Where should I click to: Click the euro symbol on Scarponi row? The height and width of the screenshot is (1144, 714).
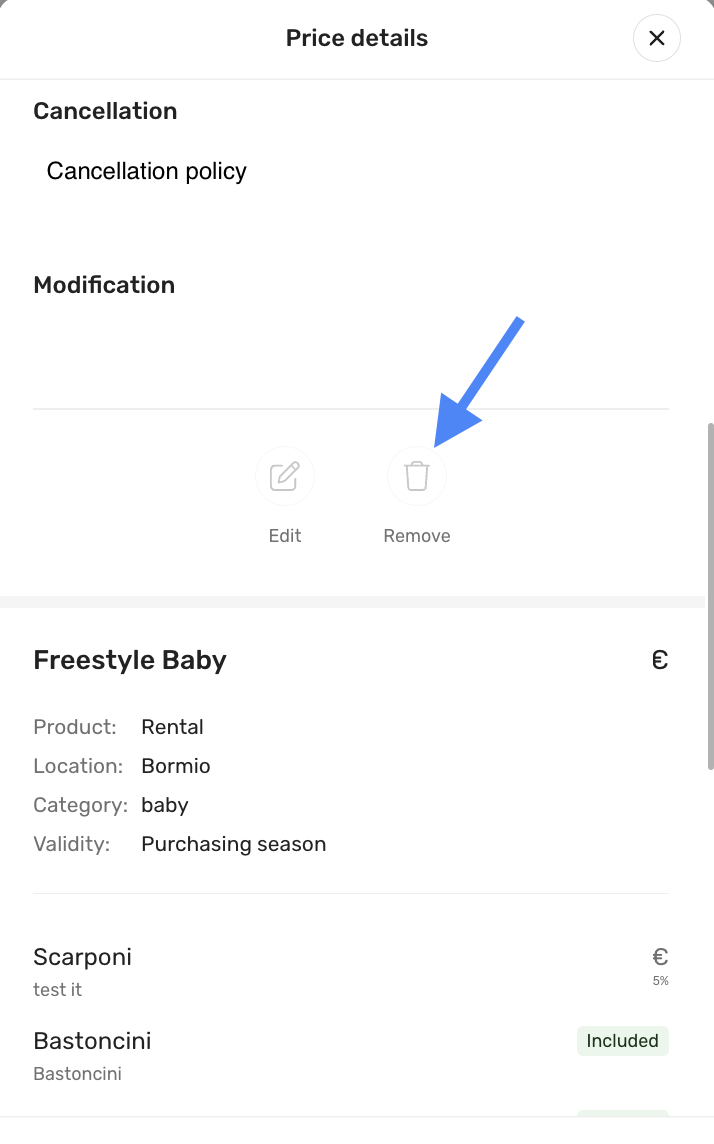coord(660,957)
